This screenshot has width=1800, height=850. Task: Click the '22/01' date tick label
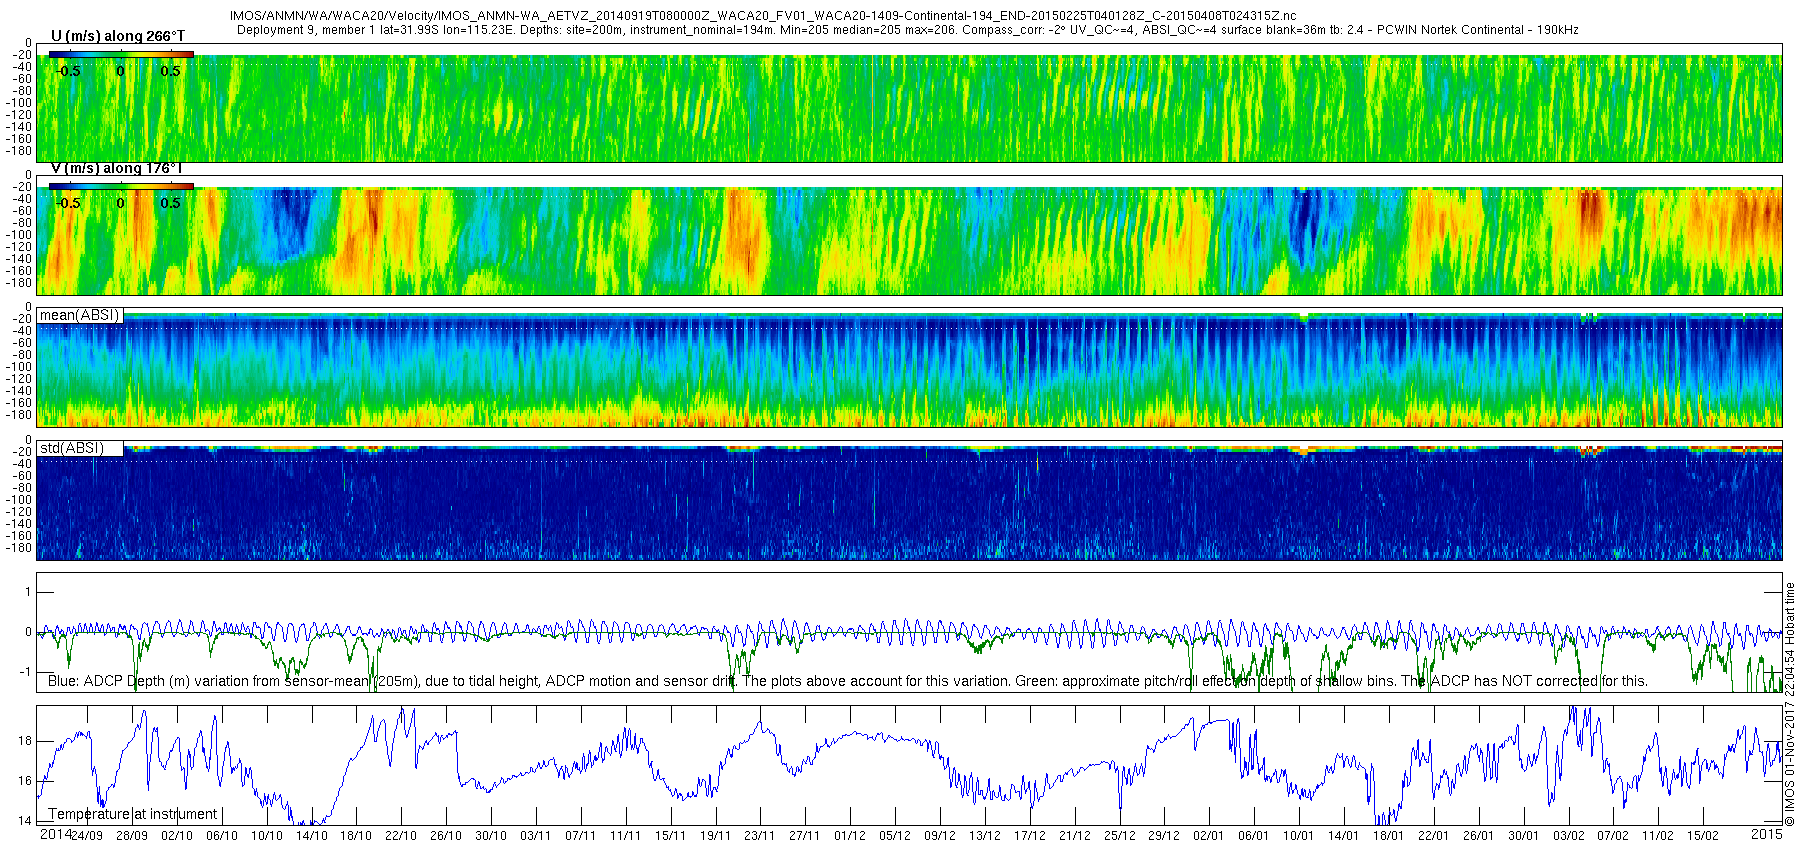tap(1434, 836)
